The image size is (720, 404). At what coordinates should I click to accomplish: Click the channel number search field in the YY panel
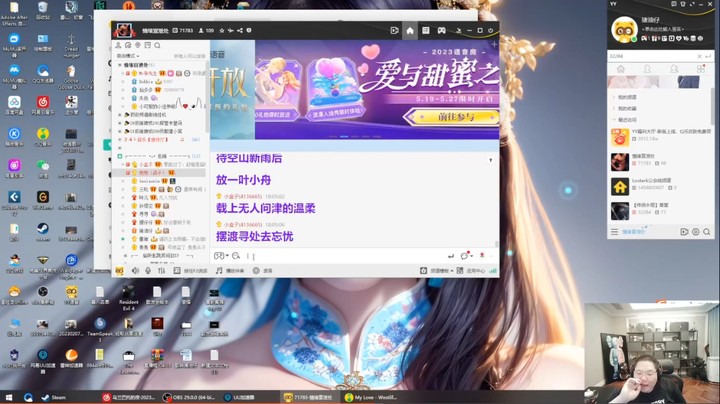click(x=652, y=56)
